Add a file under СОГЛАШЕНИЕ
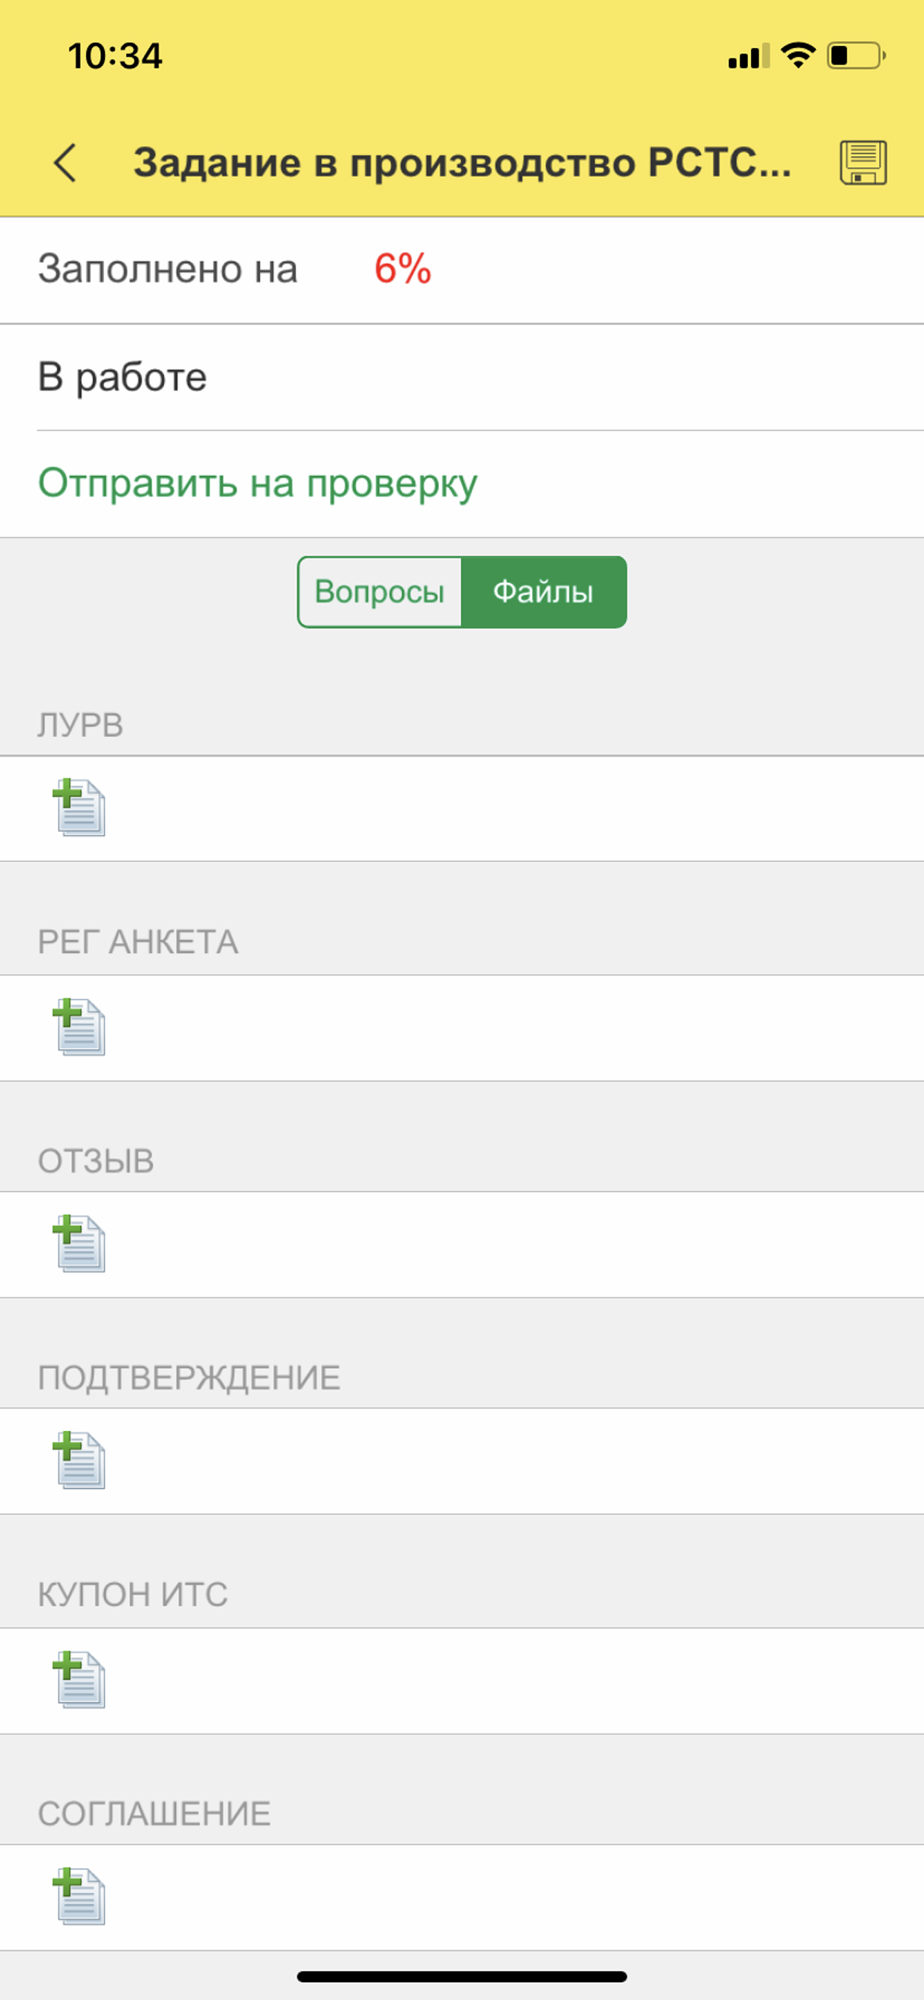924x2000 pixels. click(79, 1896)
